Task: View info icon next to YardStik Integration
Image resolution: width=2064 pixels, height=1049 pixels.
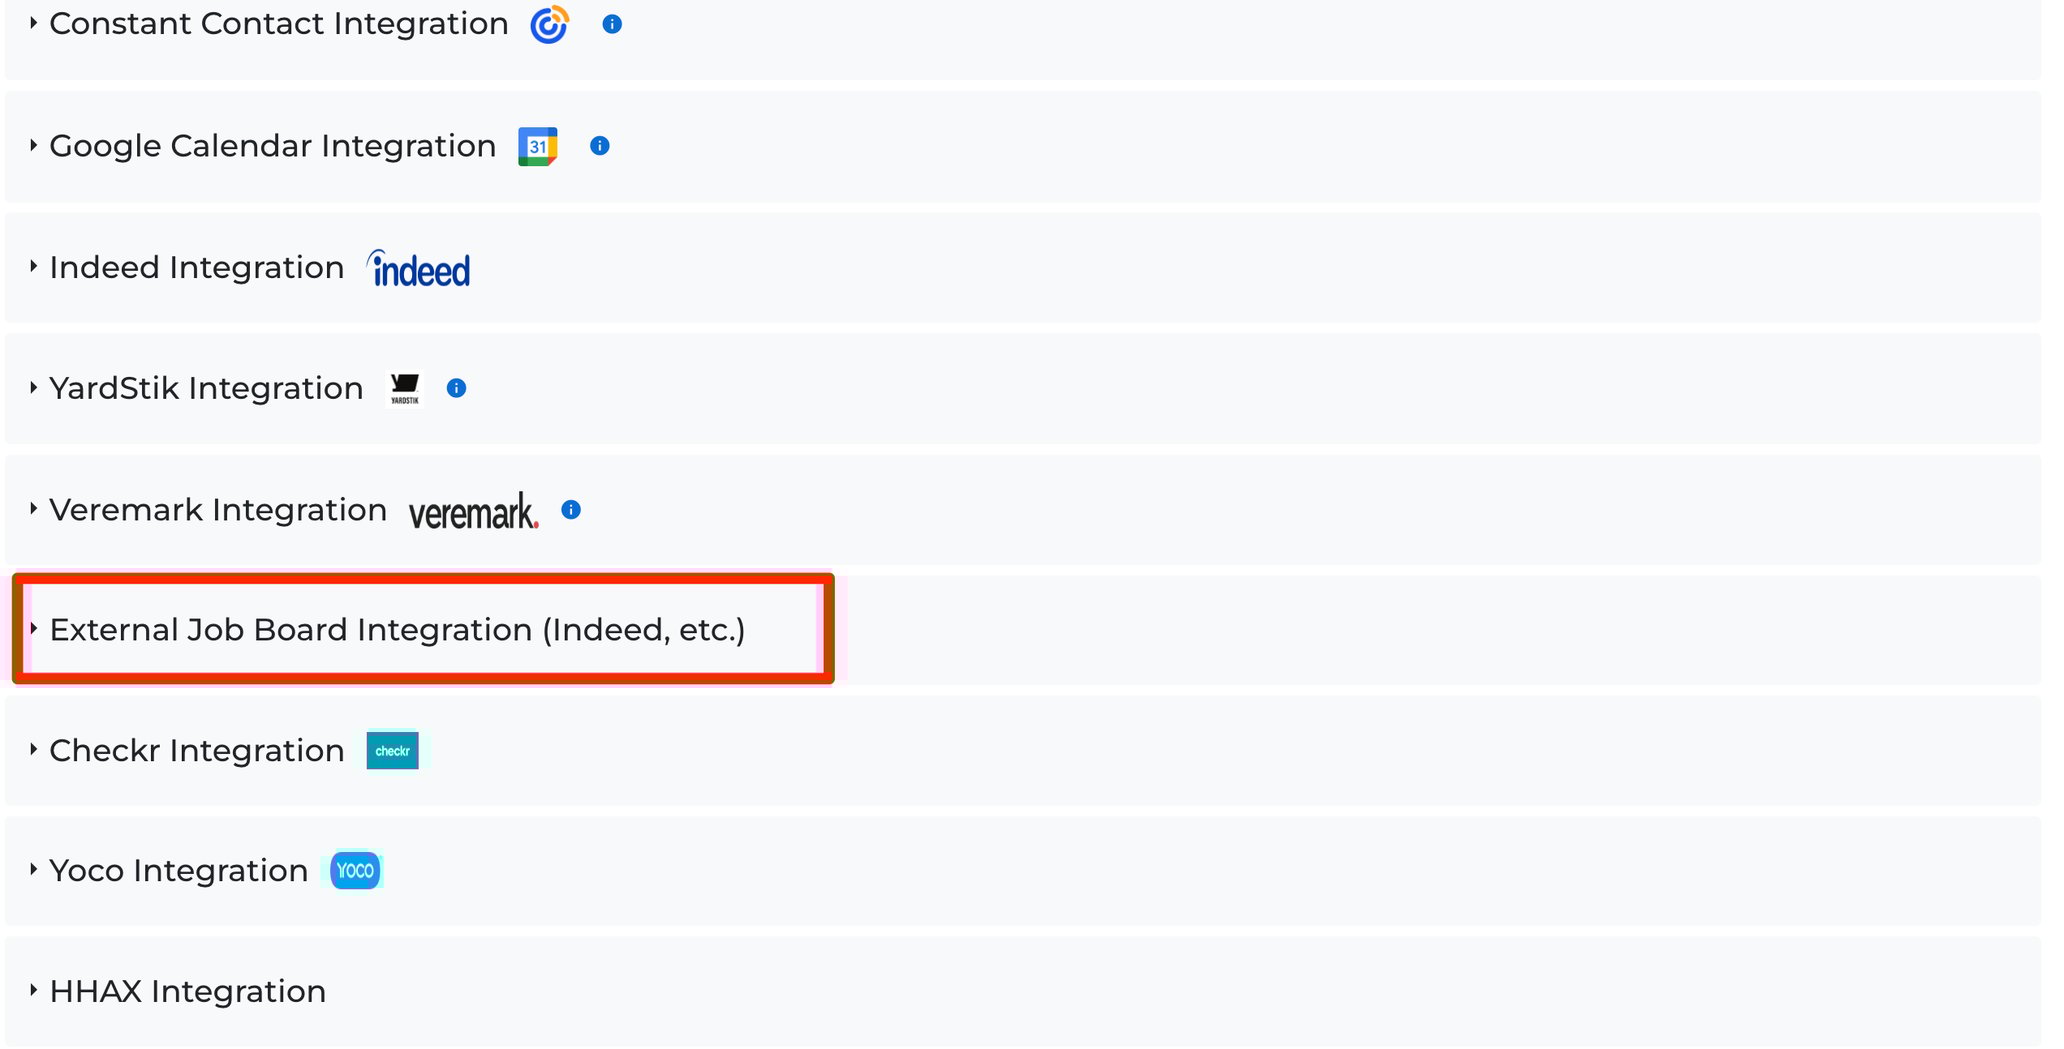Action: 456,388
